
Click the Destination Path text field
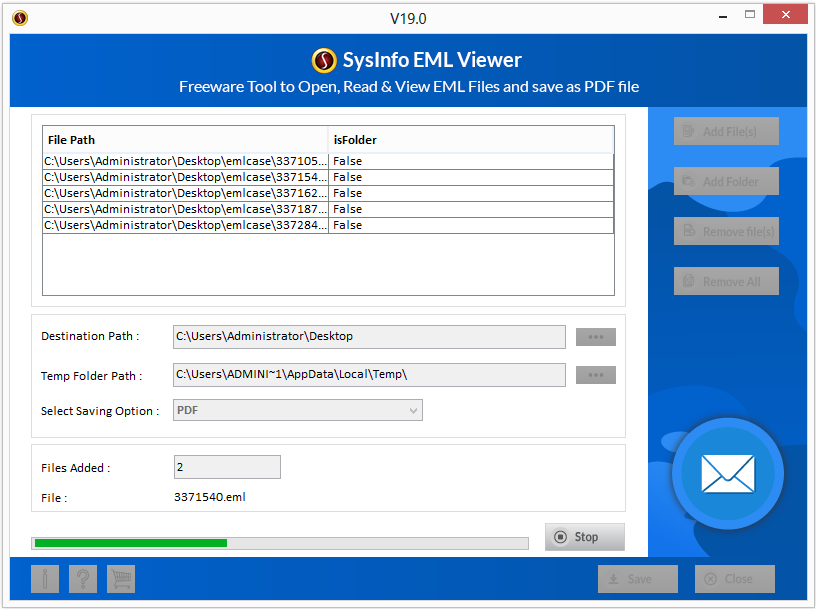click(x=369, y=337)
